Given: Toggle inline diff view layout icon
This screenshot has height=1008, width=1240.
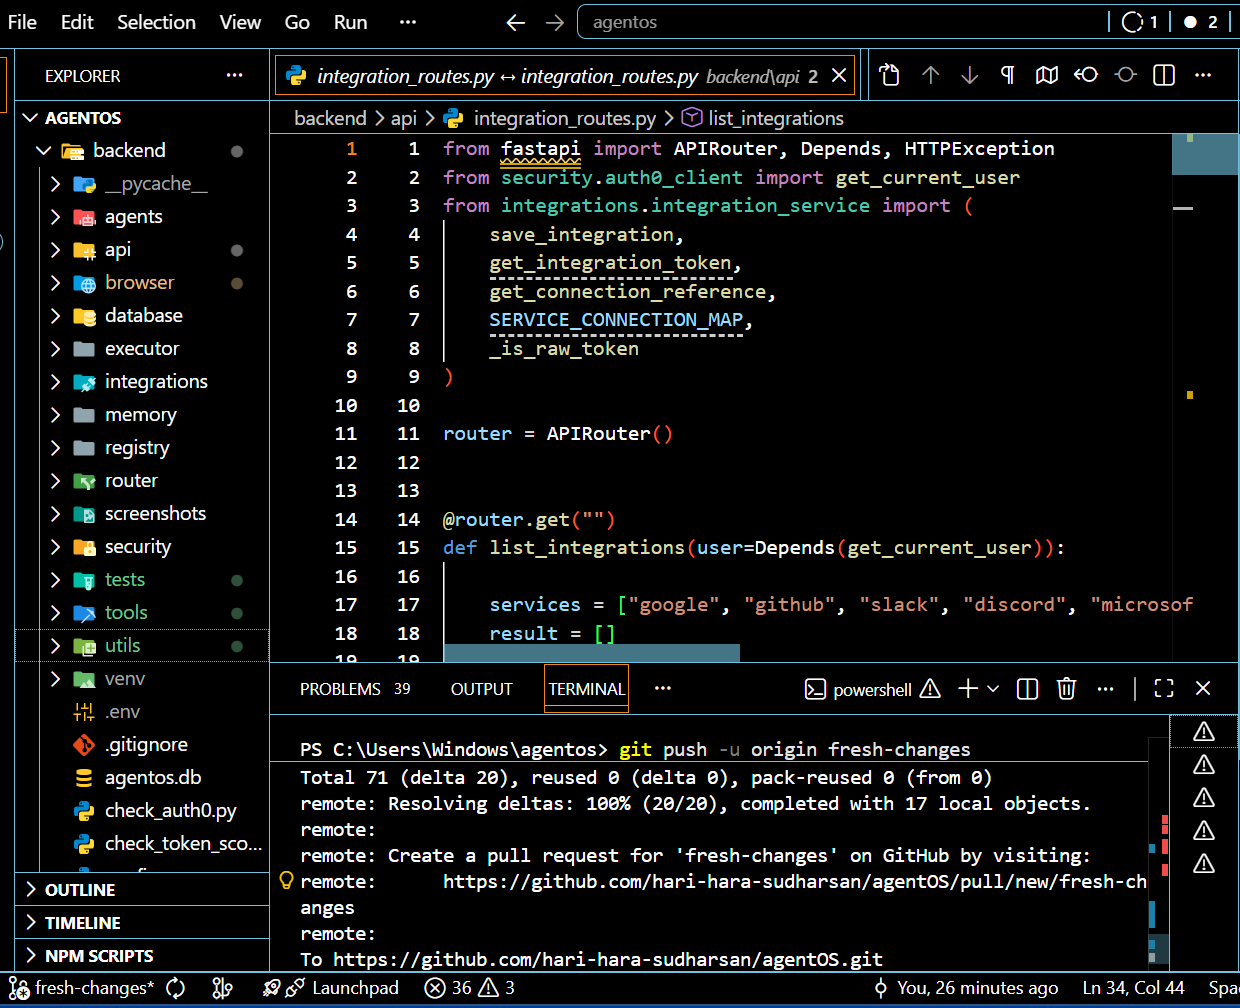Looking at the screenshot, I should point(1164,75).
